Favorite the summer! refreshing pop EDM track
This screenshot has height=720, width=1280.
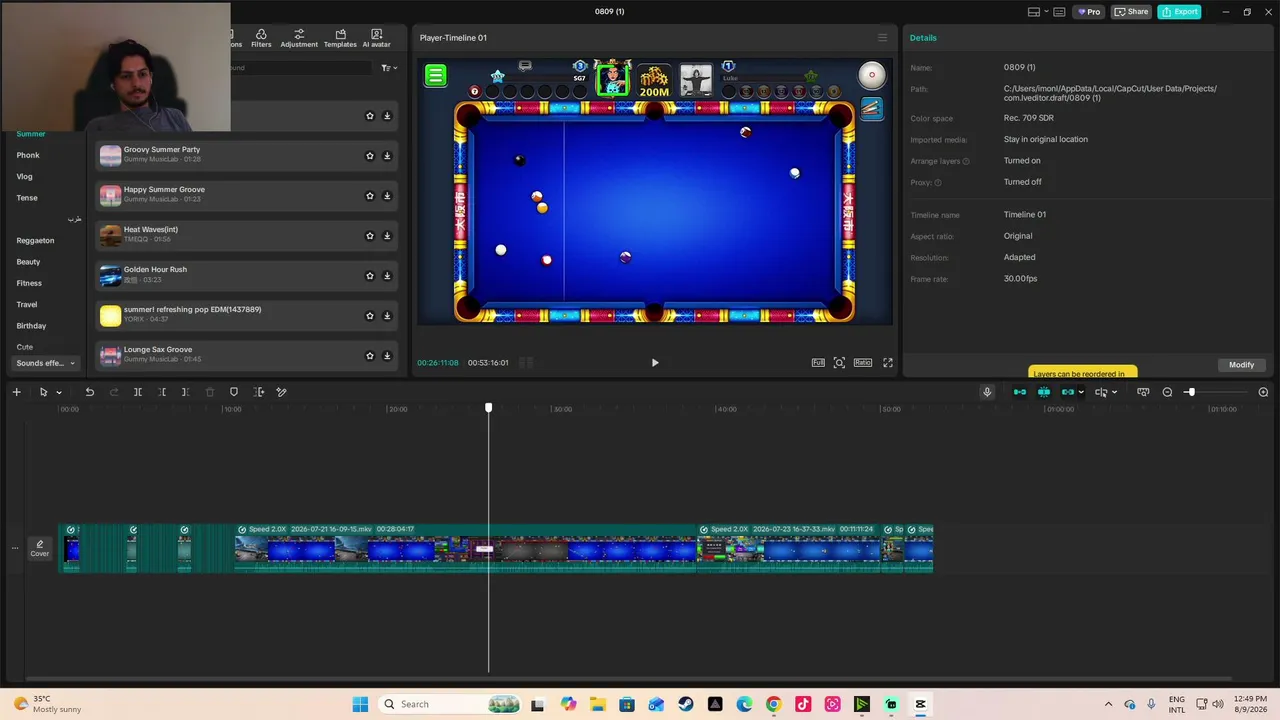[370, 316]
